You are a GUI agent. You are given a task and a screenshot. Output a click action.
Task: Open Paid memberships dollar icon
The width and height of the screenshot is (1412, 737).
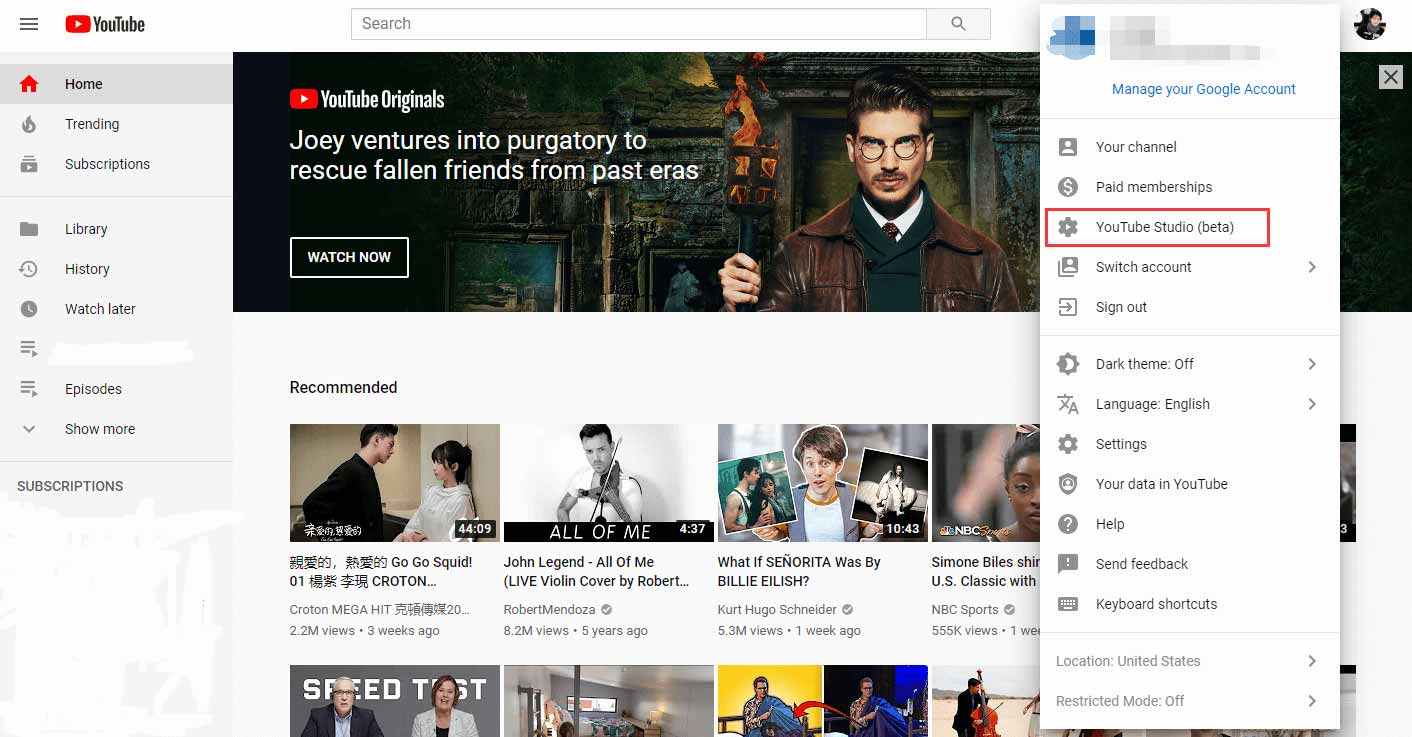tap(1068, 187)
